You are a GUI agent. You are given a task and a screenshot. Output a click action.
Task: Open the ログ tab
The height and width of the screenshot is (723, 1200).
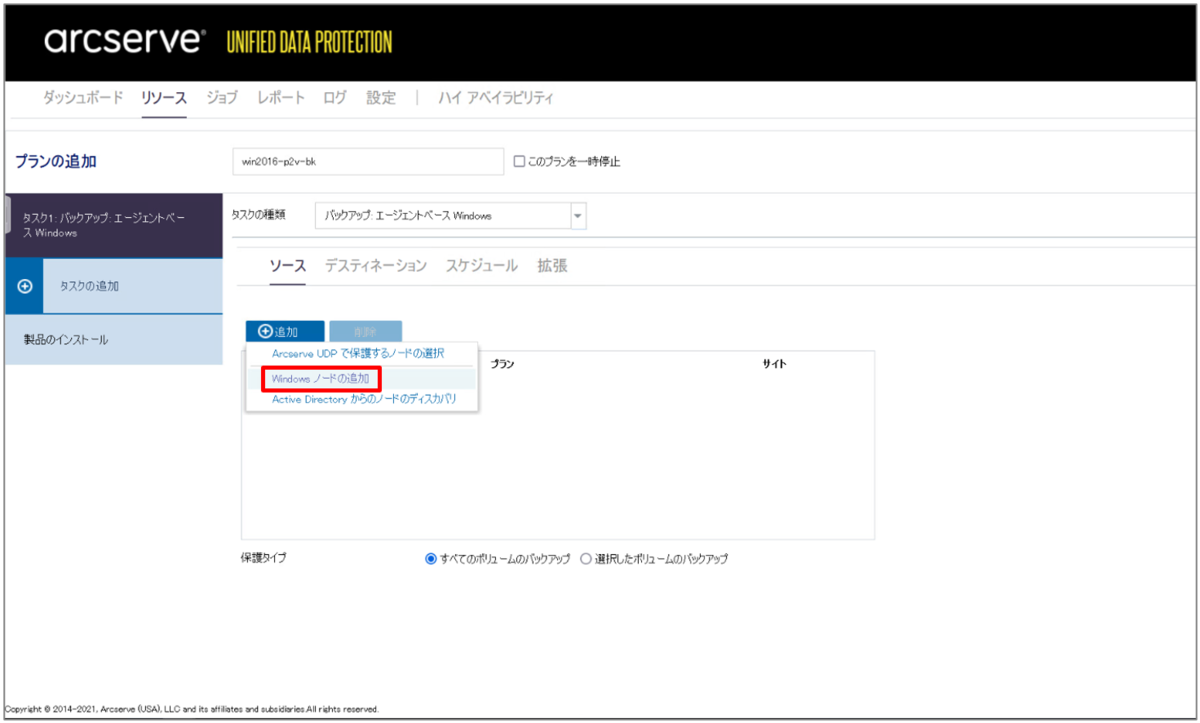click(x=335, y=98)
